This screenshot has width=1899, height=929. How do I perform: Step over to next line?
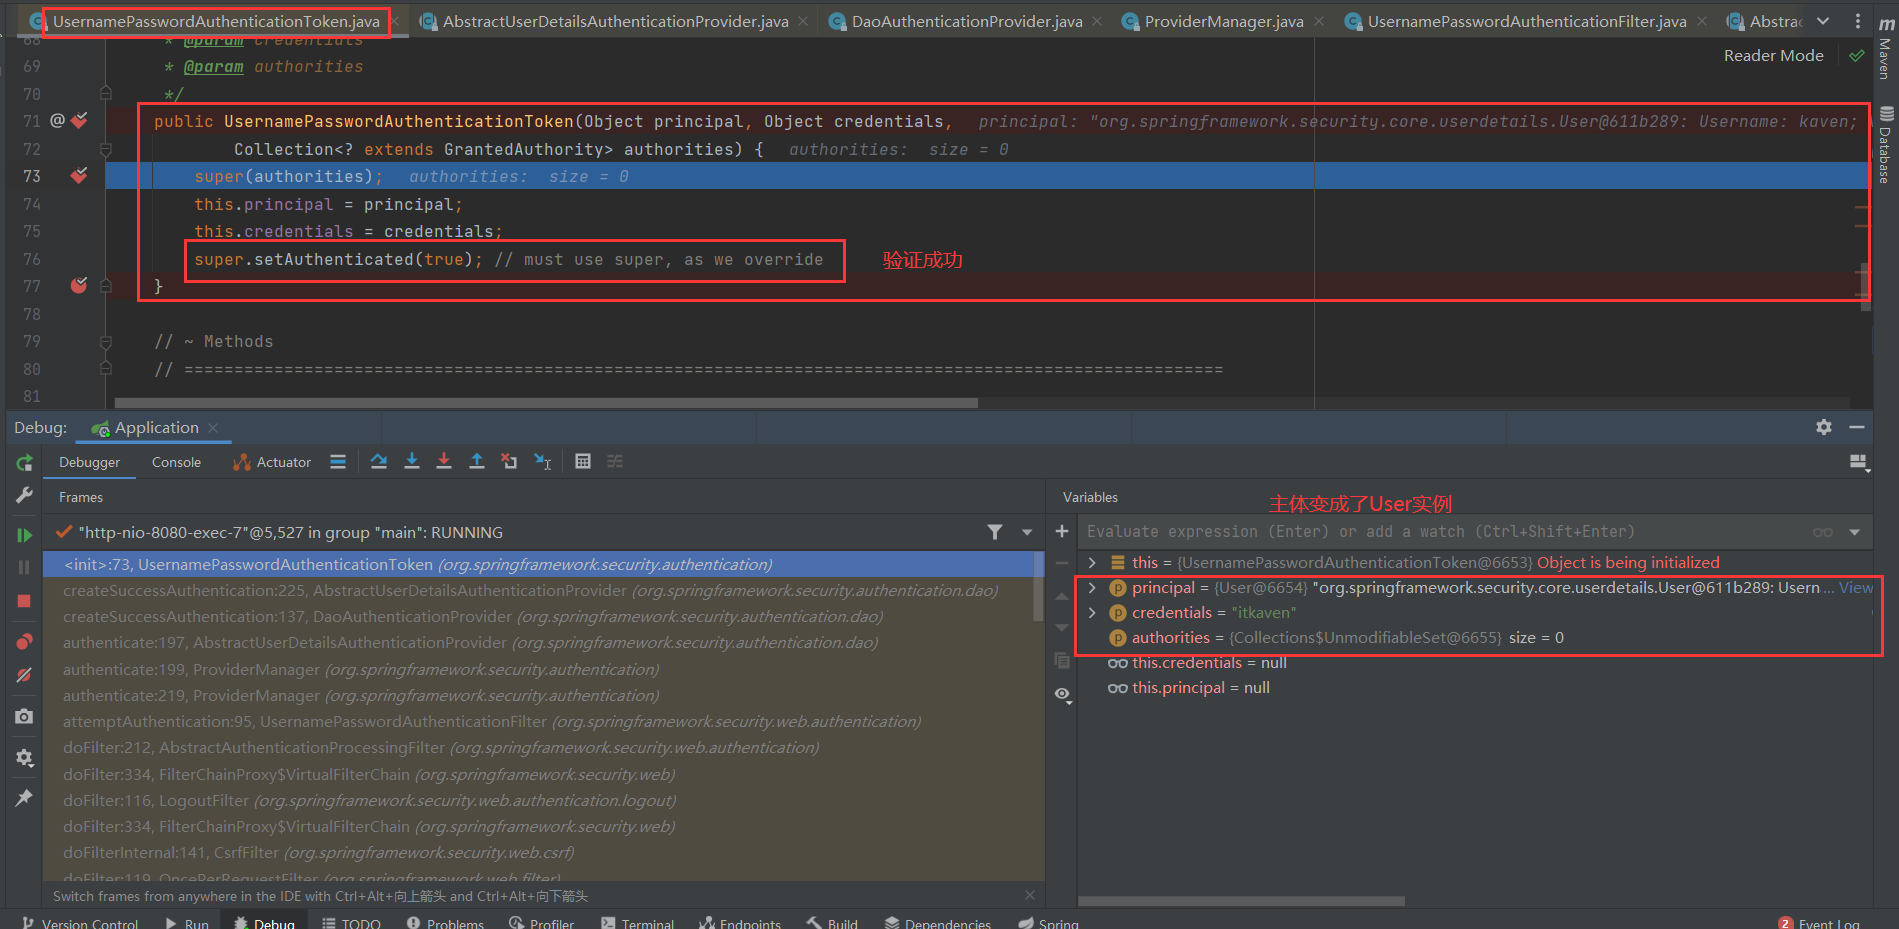[x=379, y=461]
